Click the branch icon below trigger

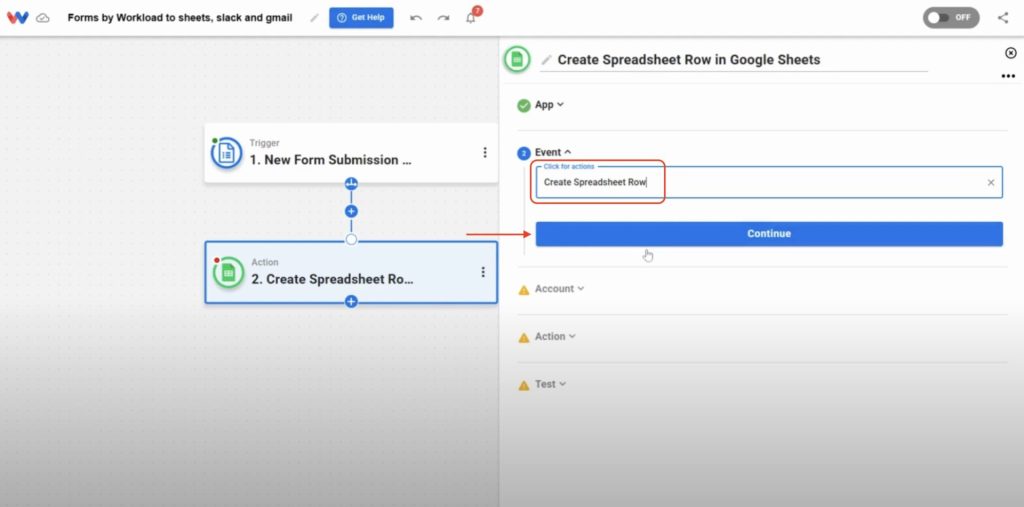point(351,184)
